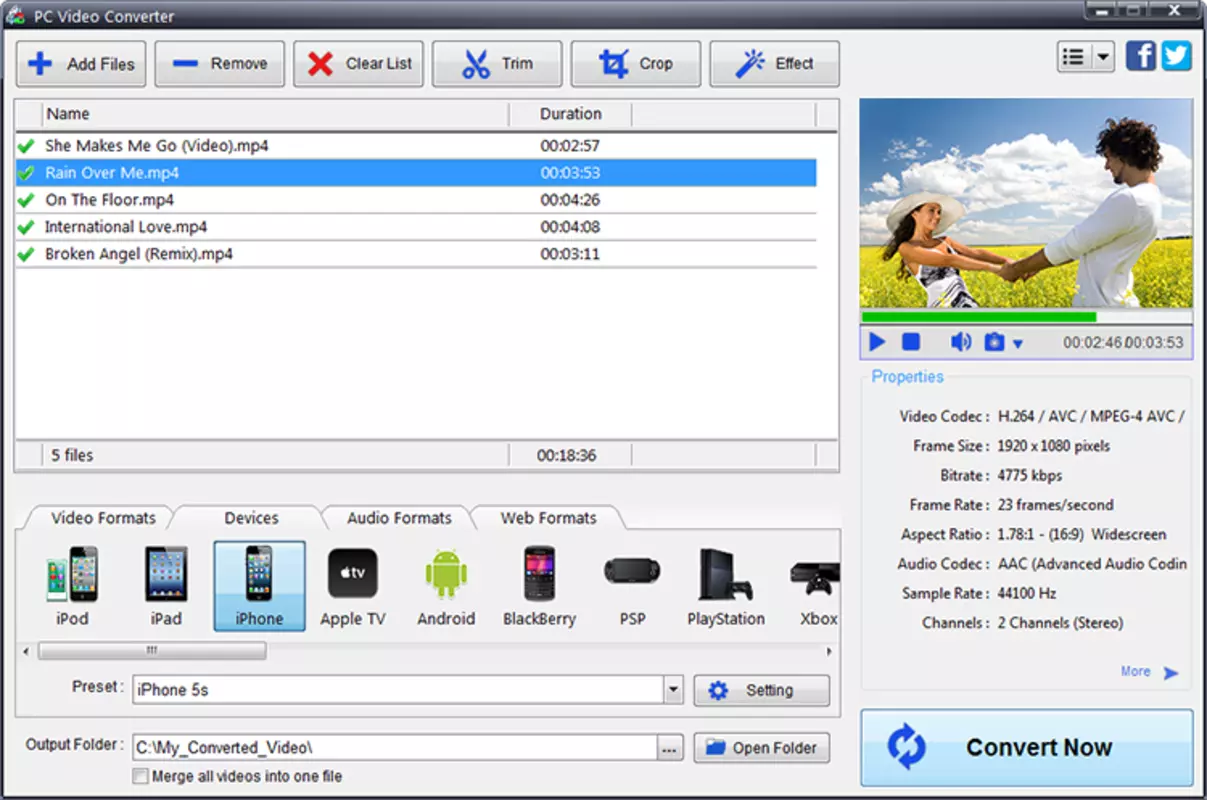Choose the Apple TV device icon
Viewport: 1207px width, 800px height.
tap(353, 587)
